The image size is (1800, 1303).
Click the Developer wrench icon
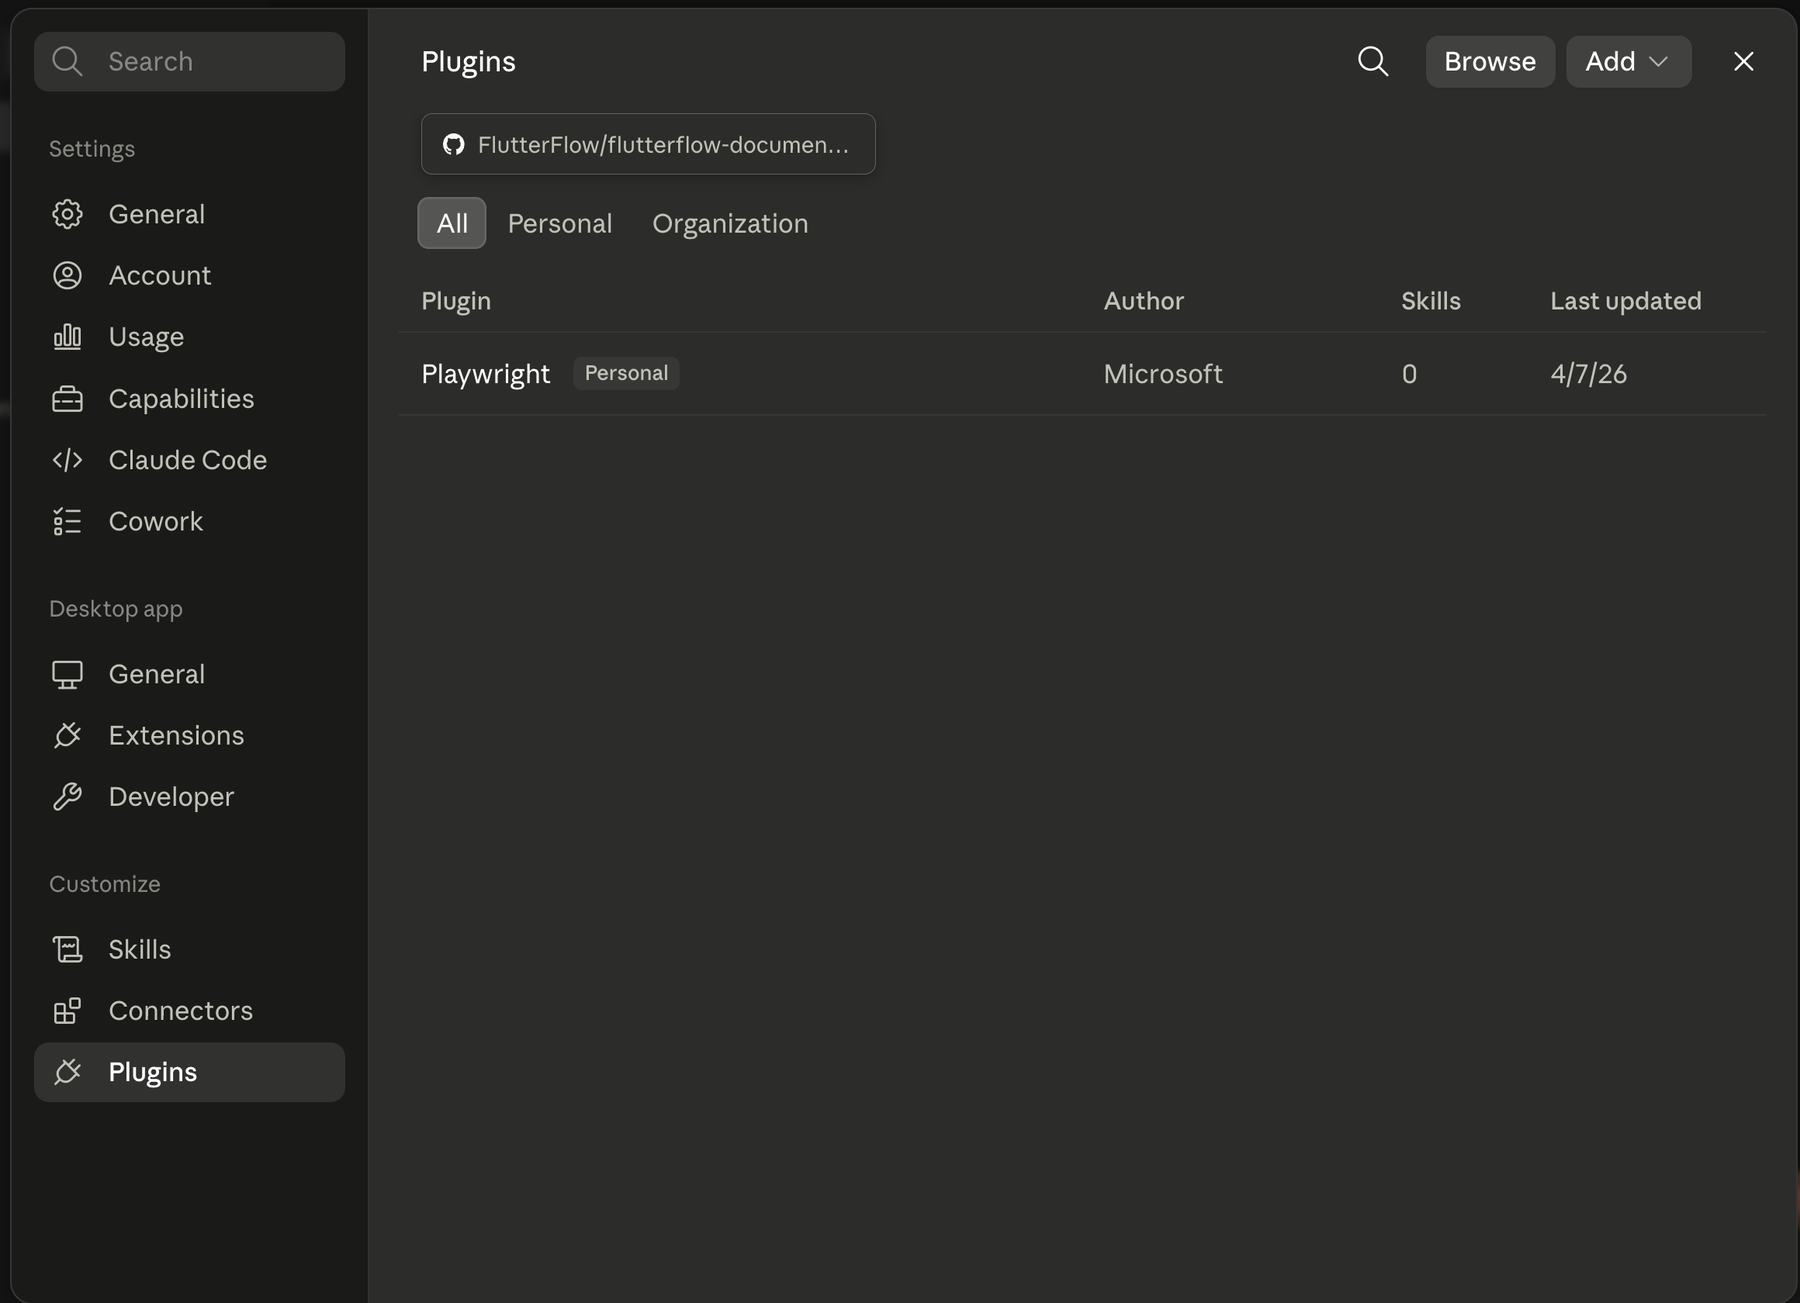pos(67,797)
